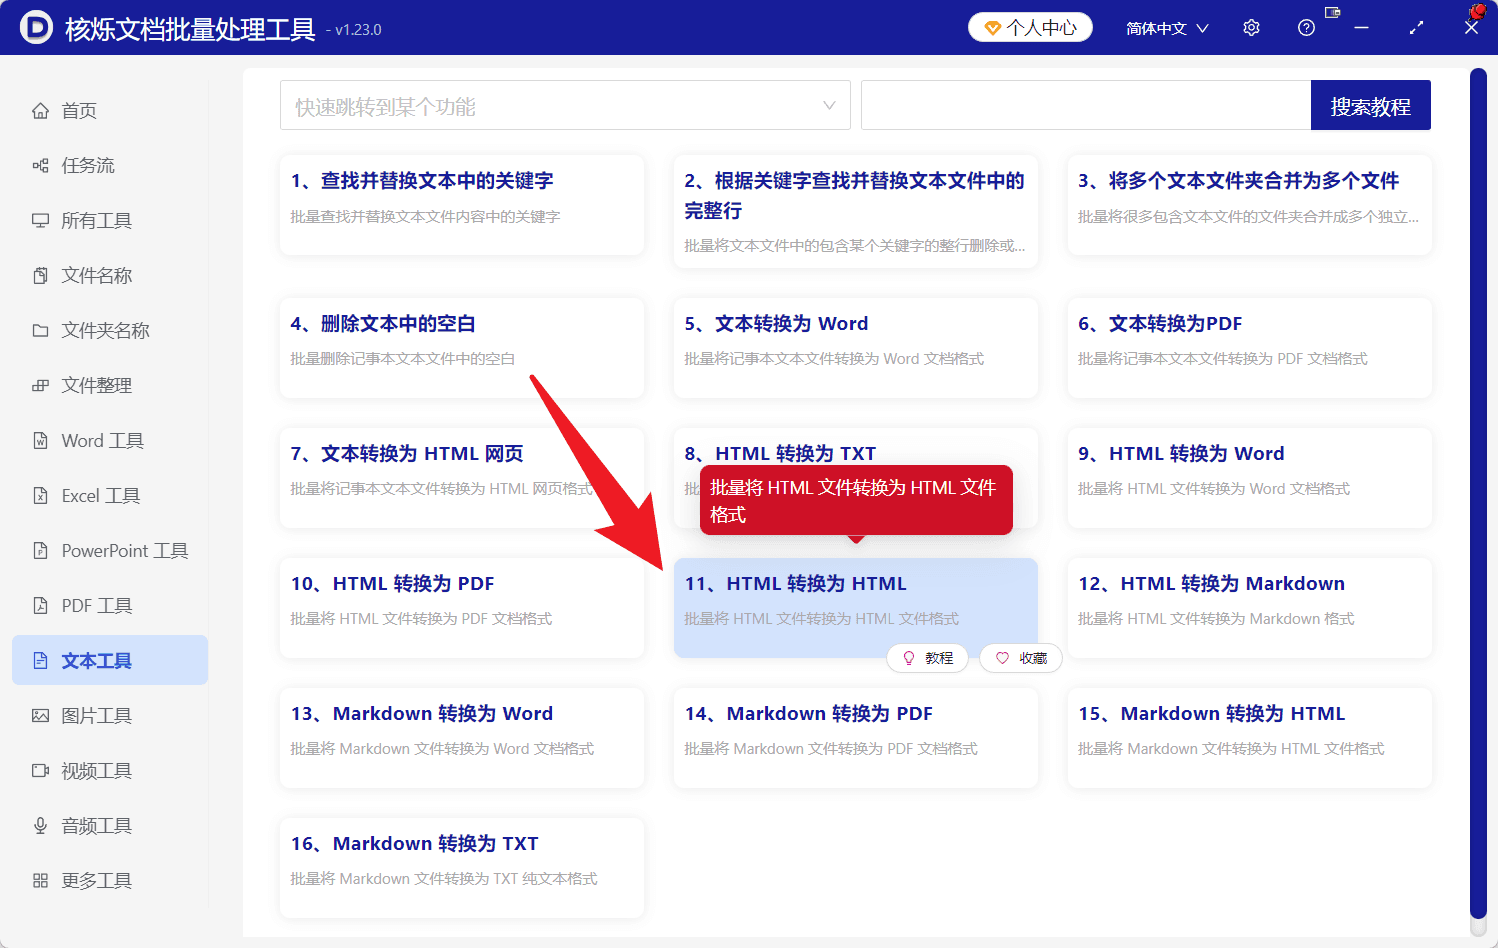Click the PowerPoint 工具 slide icon
Screen dimensions: 1498x948
click(40, 550)
